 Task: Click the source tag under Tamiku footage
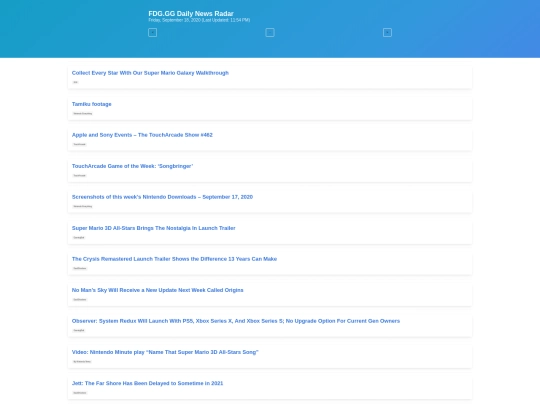(83, 113)
